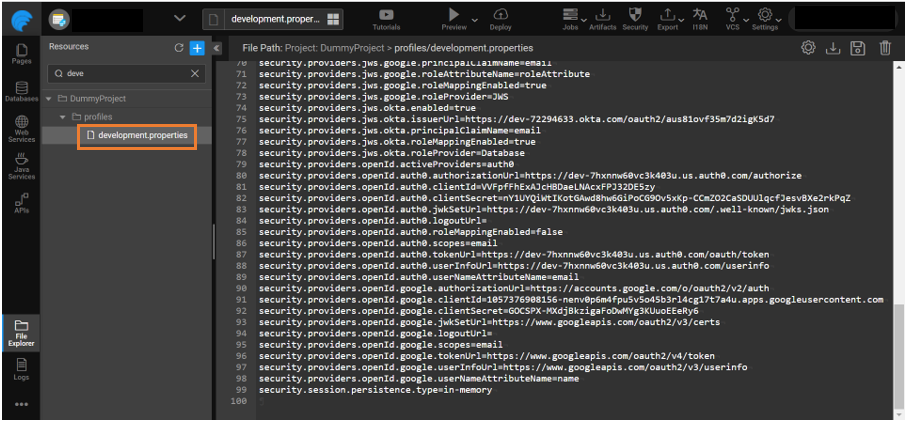The height and width of the screenshot is (424, 909).
Task: Collapse the DummyProject tree node
Action: point(50,99)
